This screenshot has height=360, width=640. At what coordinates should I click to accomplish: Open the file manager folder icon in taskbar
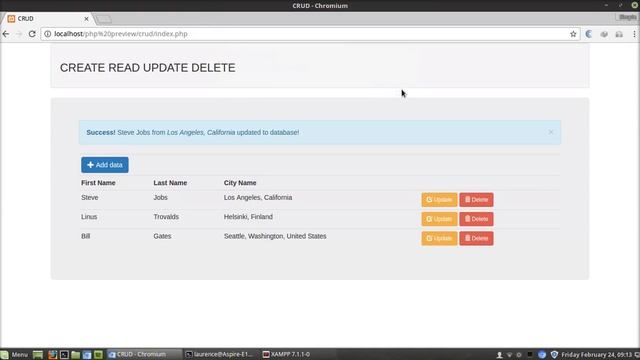[x=76, y=355]
